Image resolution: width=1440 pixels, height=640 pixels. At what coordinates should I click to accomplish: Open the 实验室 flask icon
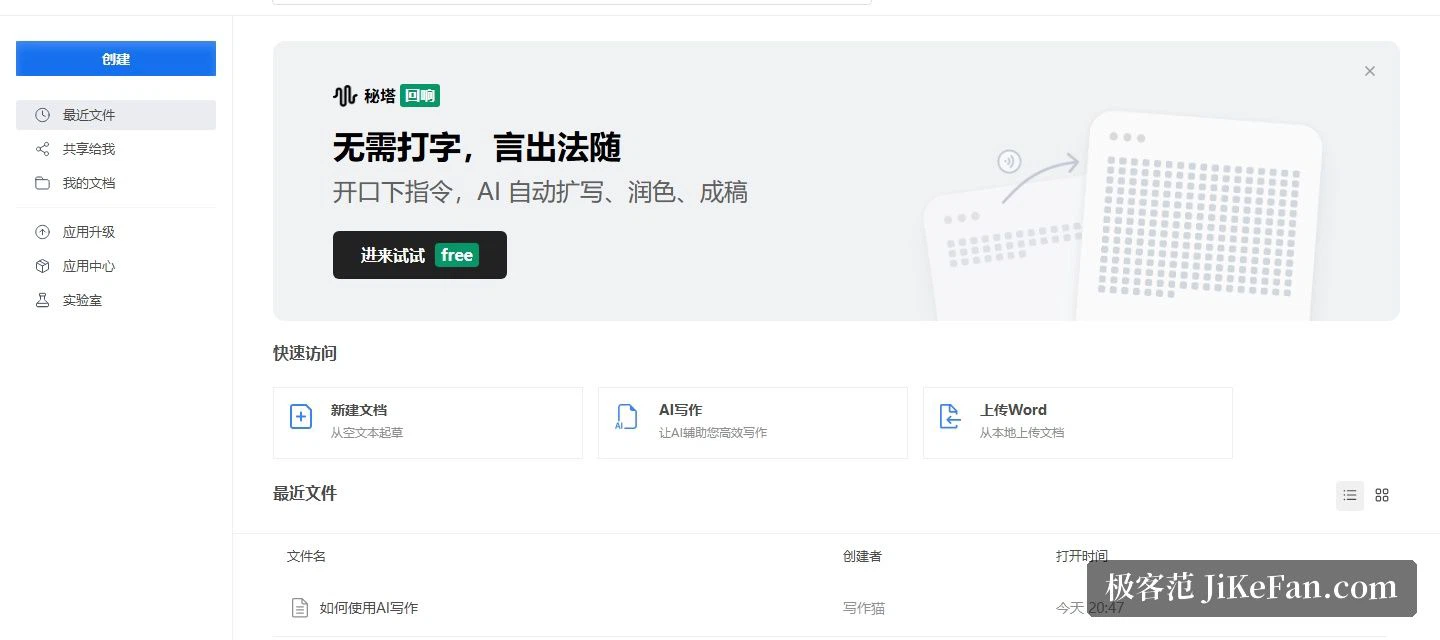click(42, 300)
